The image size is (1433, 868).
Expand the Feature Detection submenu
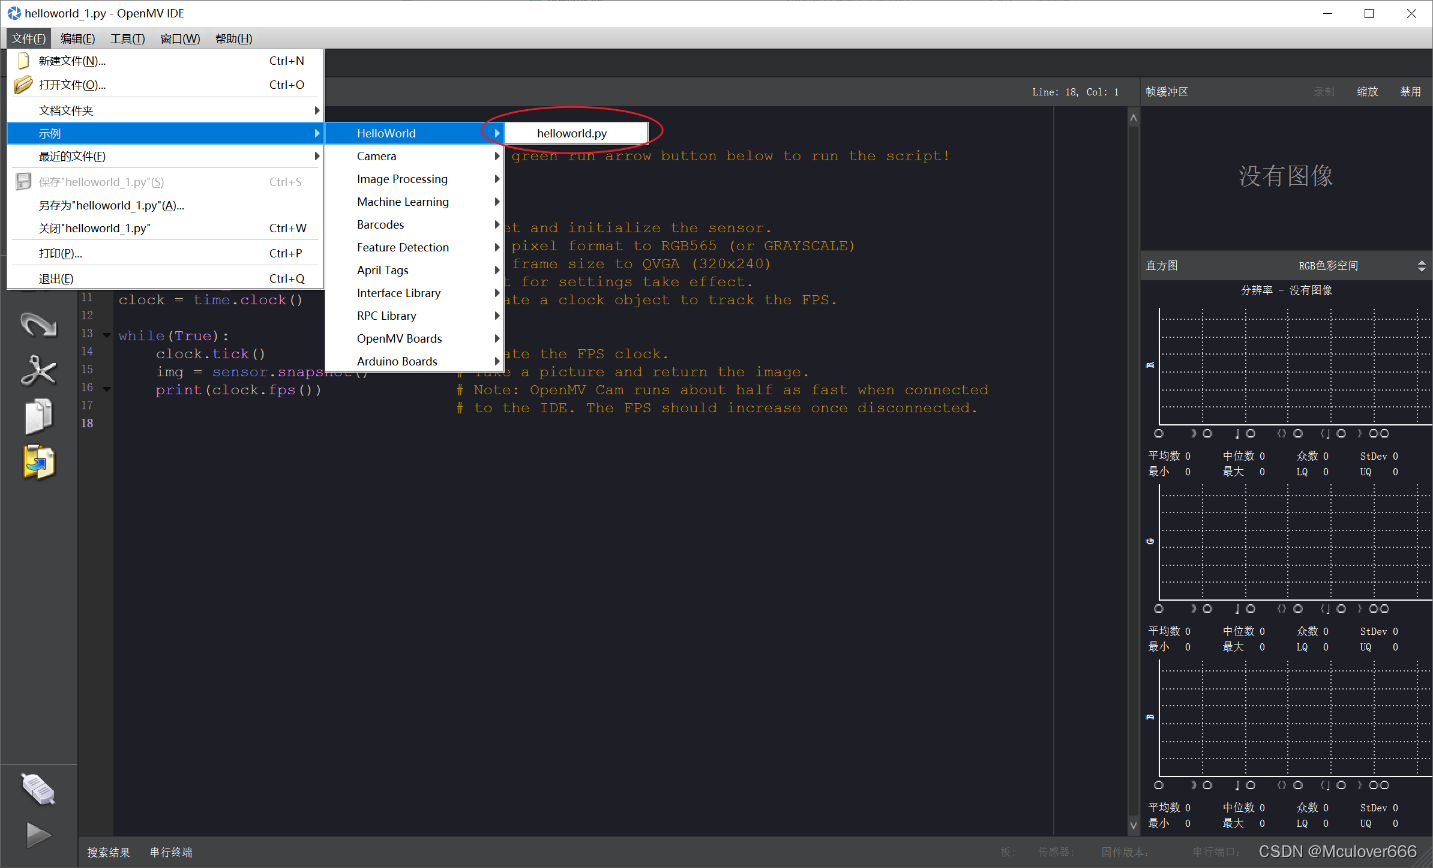tap(414, 247)
